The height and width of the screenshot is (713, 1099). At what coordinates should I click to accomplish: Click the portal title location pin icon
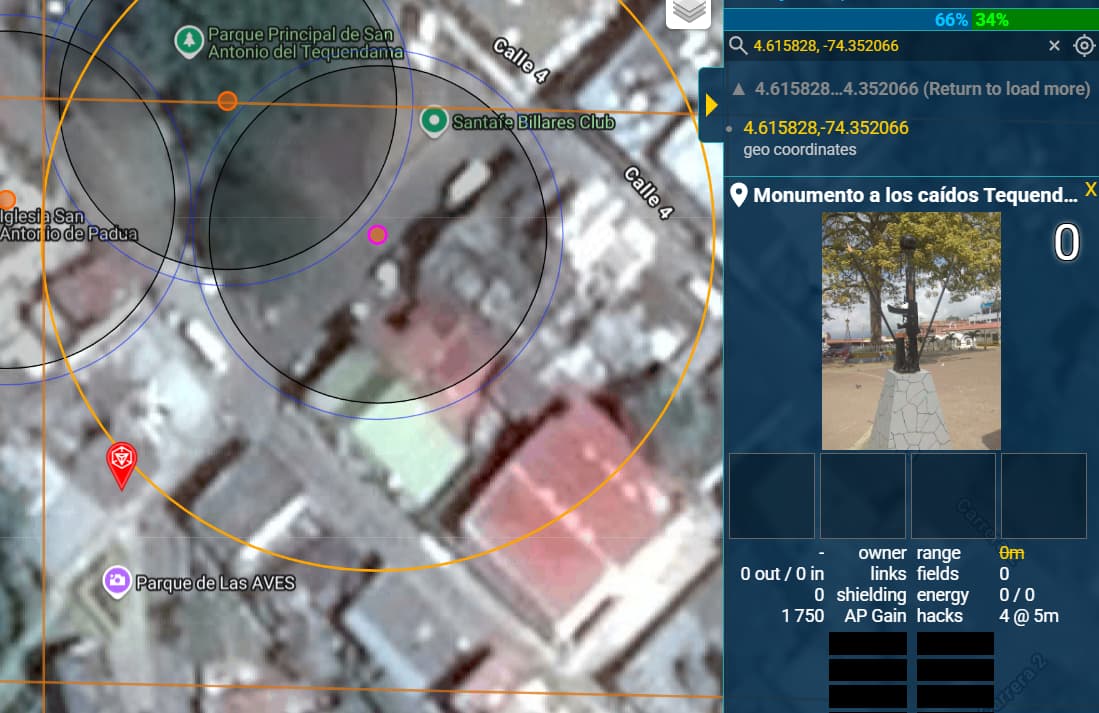point(738,195)
